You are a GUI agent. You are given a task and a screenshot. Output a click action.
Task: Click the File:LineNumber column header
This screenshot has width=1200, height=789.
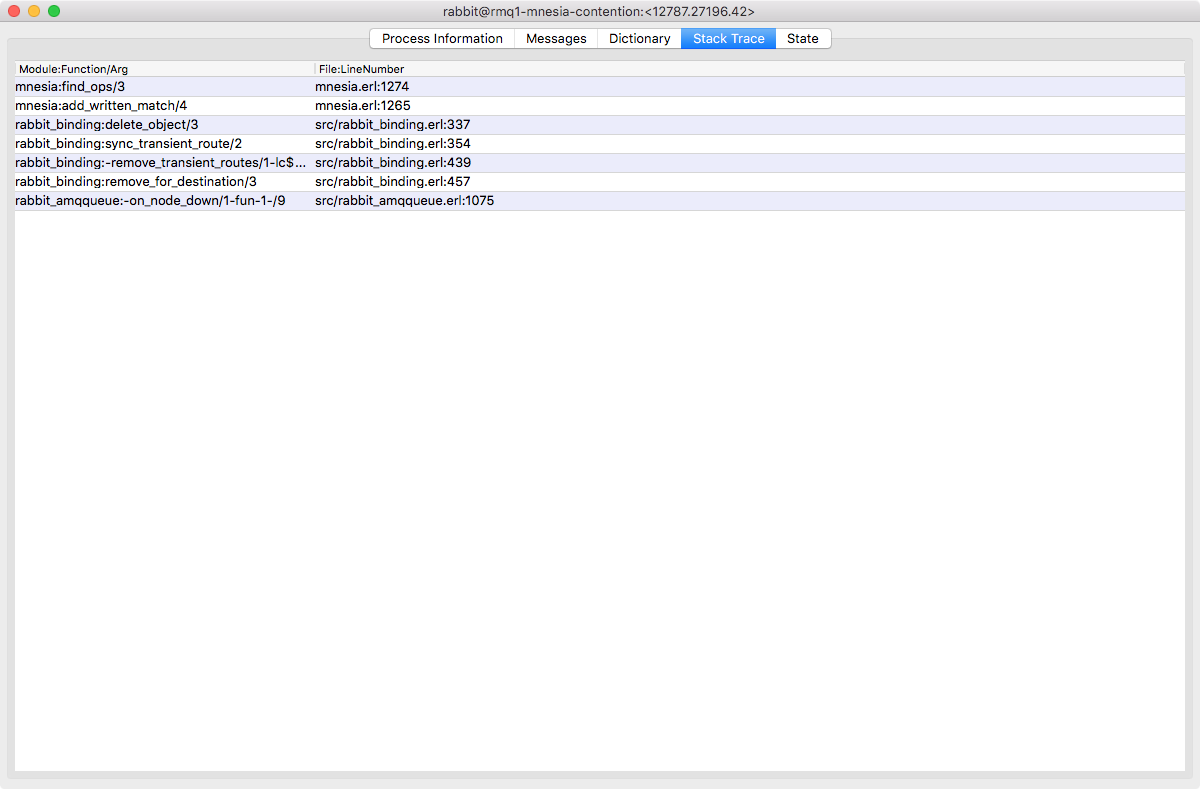pos(750,69)
